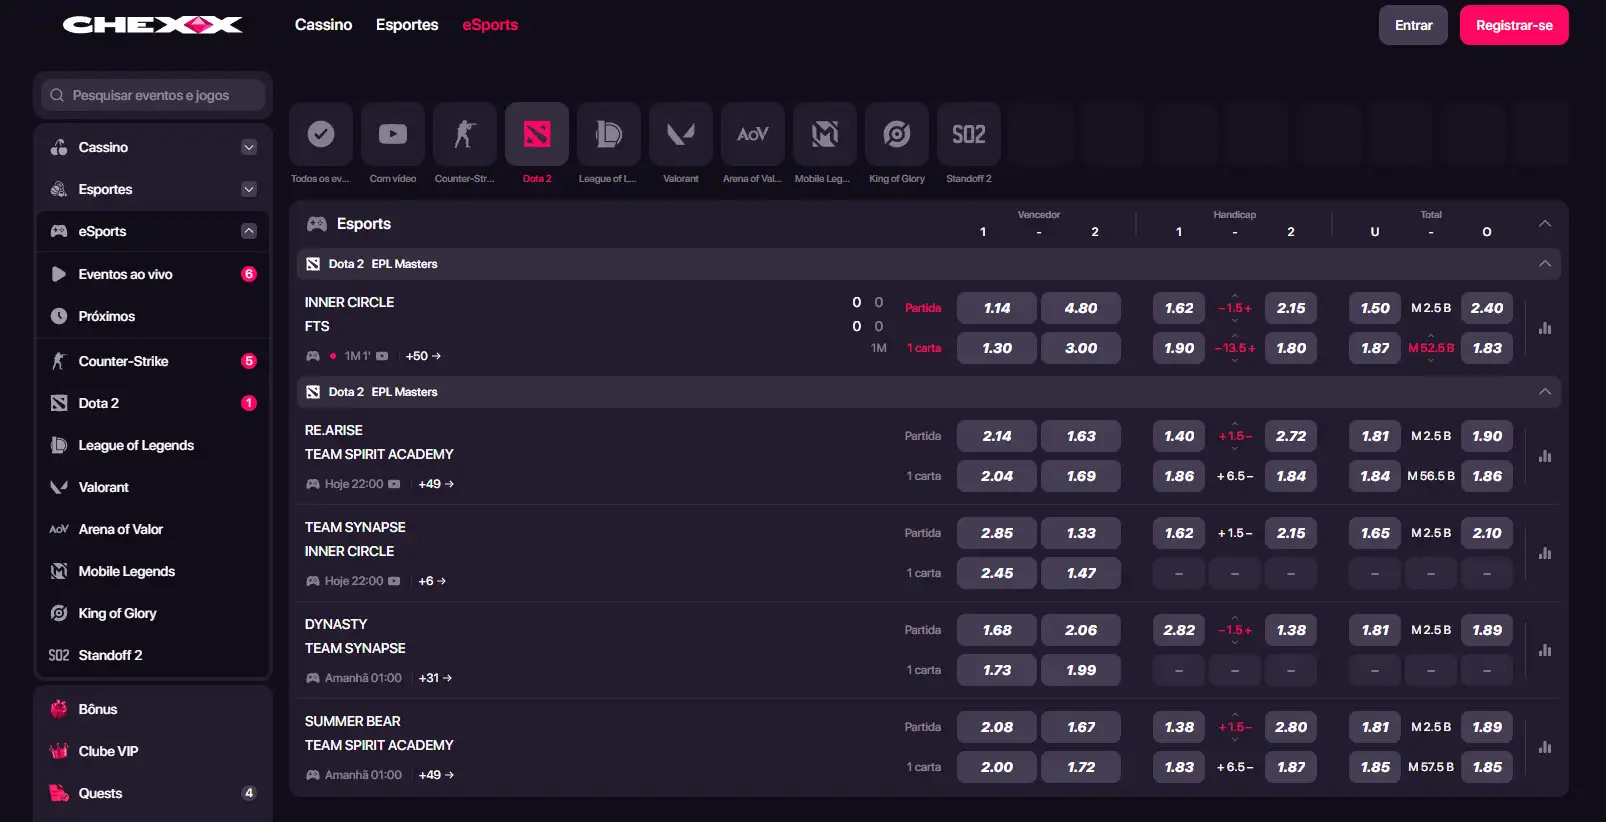Bet on INNER CIRCLE to win at 1.14
The height and width of the screenshot is (822, 1606).
click(997, 308)
